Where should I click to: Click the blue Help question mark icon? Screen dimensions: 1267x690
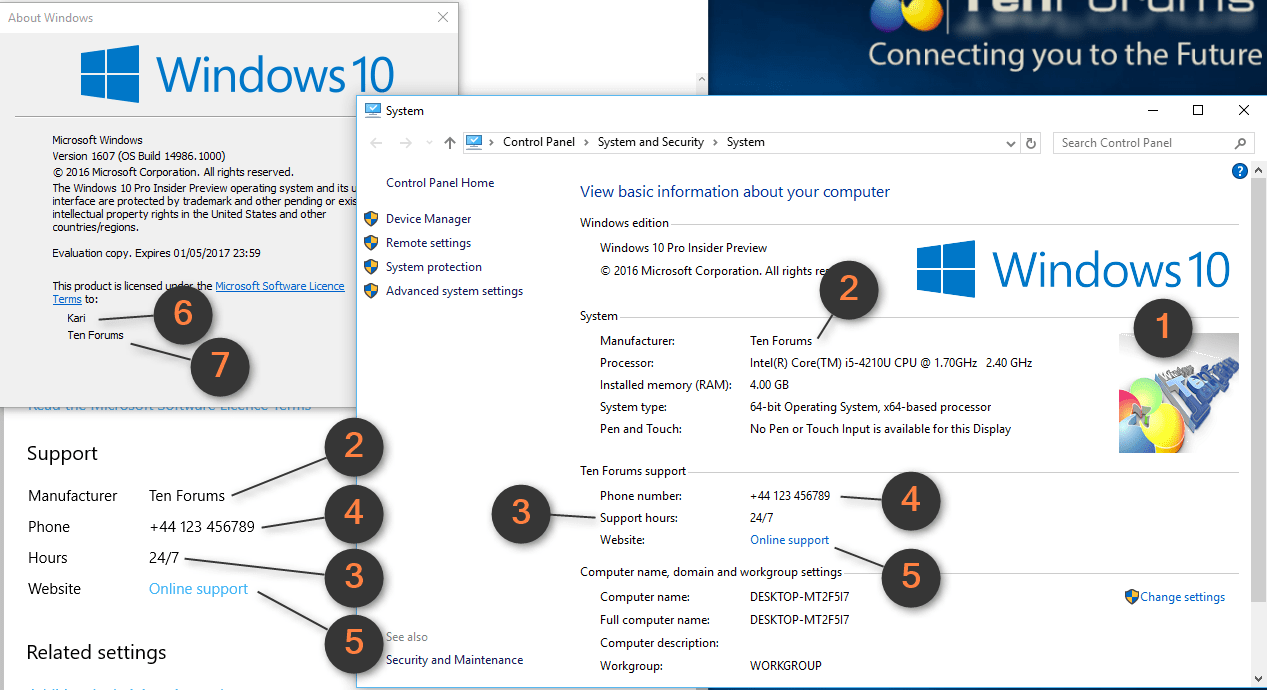pyautogui.click(x=1239, y=170)
